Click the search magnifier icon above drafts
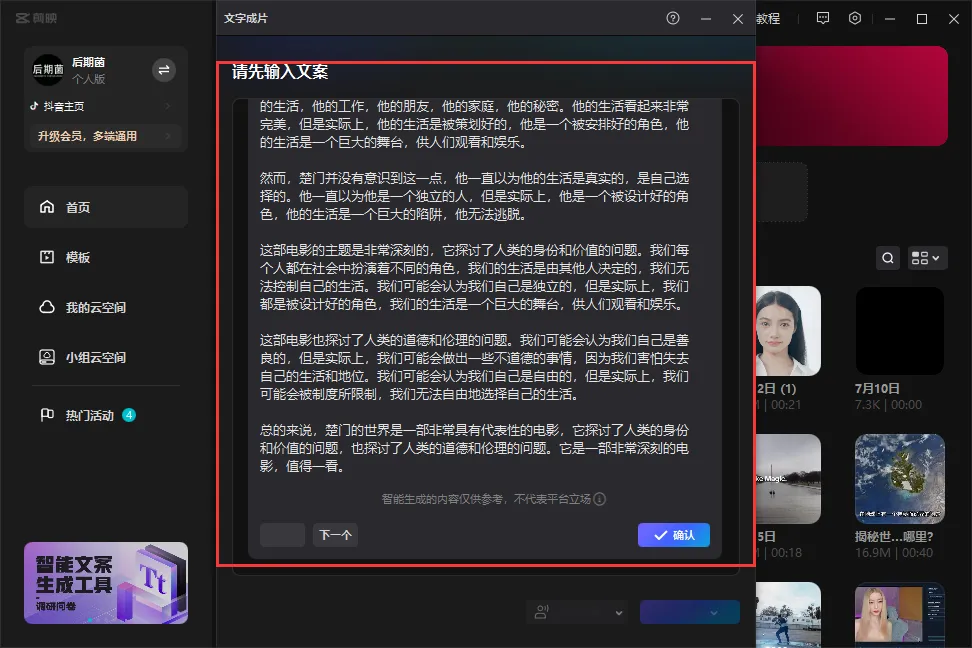Viewport: 972px width, 648px height. pyautogui.click(x=888, y=258)
